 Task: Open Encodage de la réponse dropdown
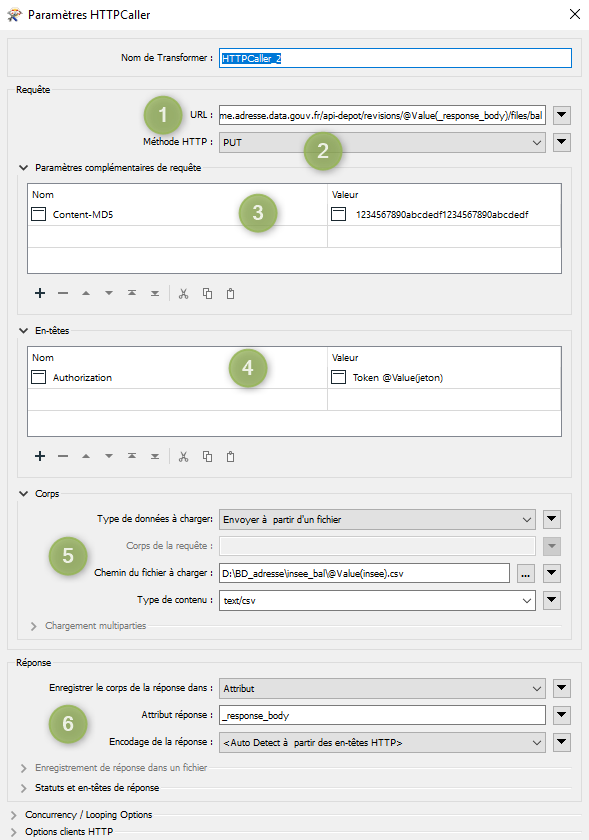(382, 742)
